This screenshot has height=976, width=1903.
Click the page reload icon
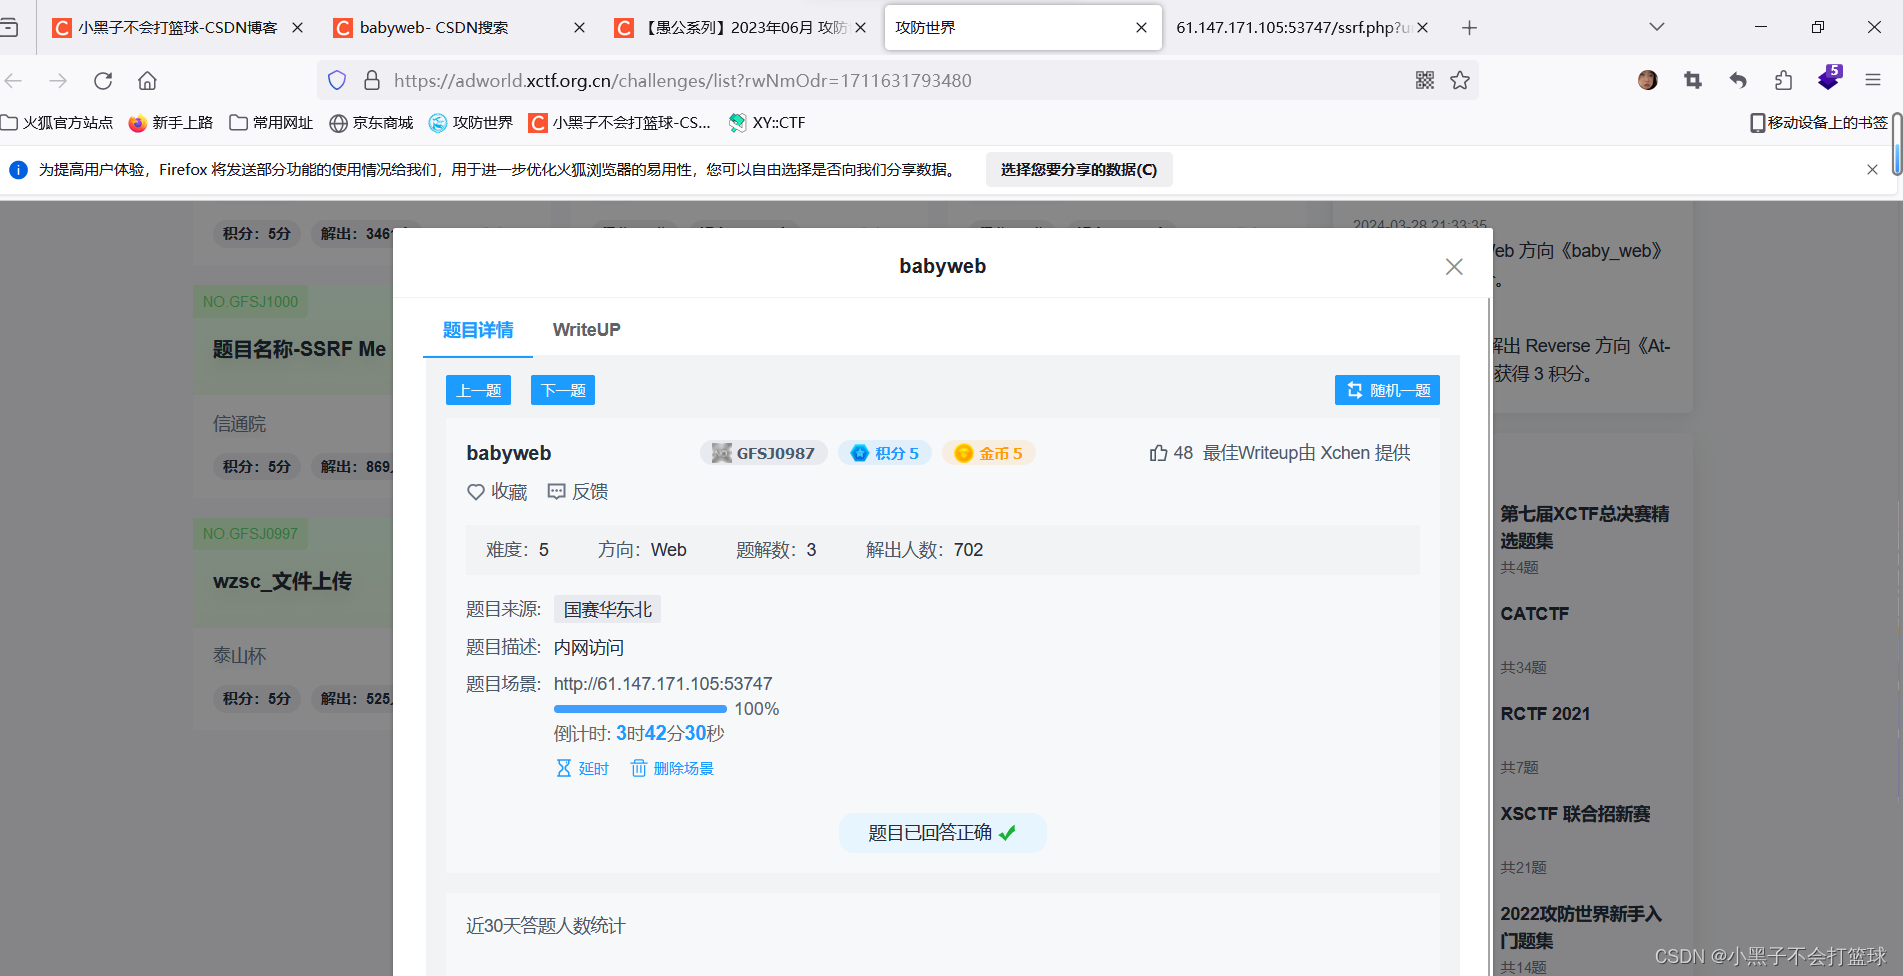tap(103, 81)
